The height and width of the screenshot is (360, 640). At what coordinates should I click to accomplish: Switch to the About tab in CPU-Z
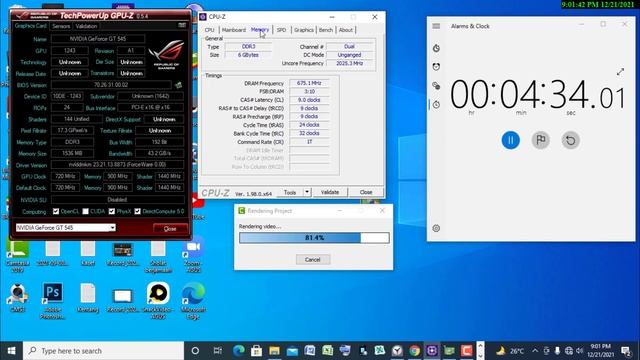[x=346, y=30]
